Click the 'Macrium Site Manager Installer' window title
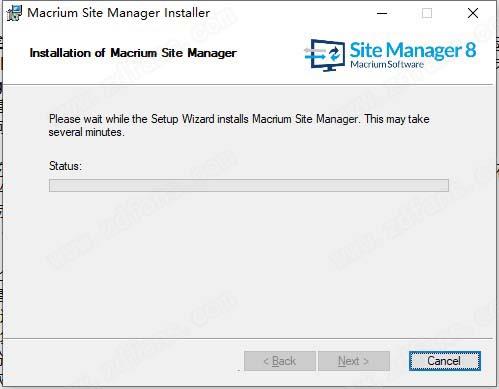The height and width of the screenshot is (389, 499). pos(119,13)
